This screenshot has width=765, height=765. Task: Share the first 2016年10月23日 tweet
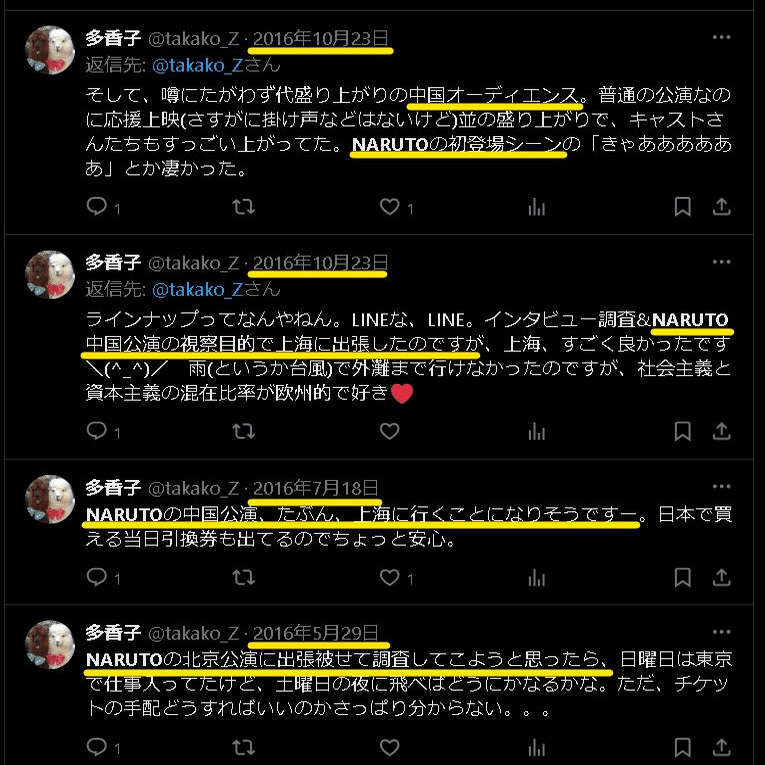[x=721, y=206]
